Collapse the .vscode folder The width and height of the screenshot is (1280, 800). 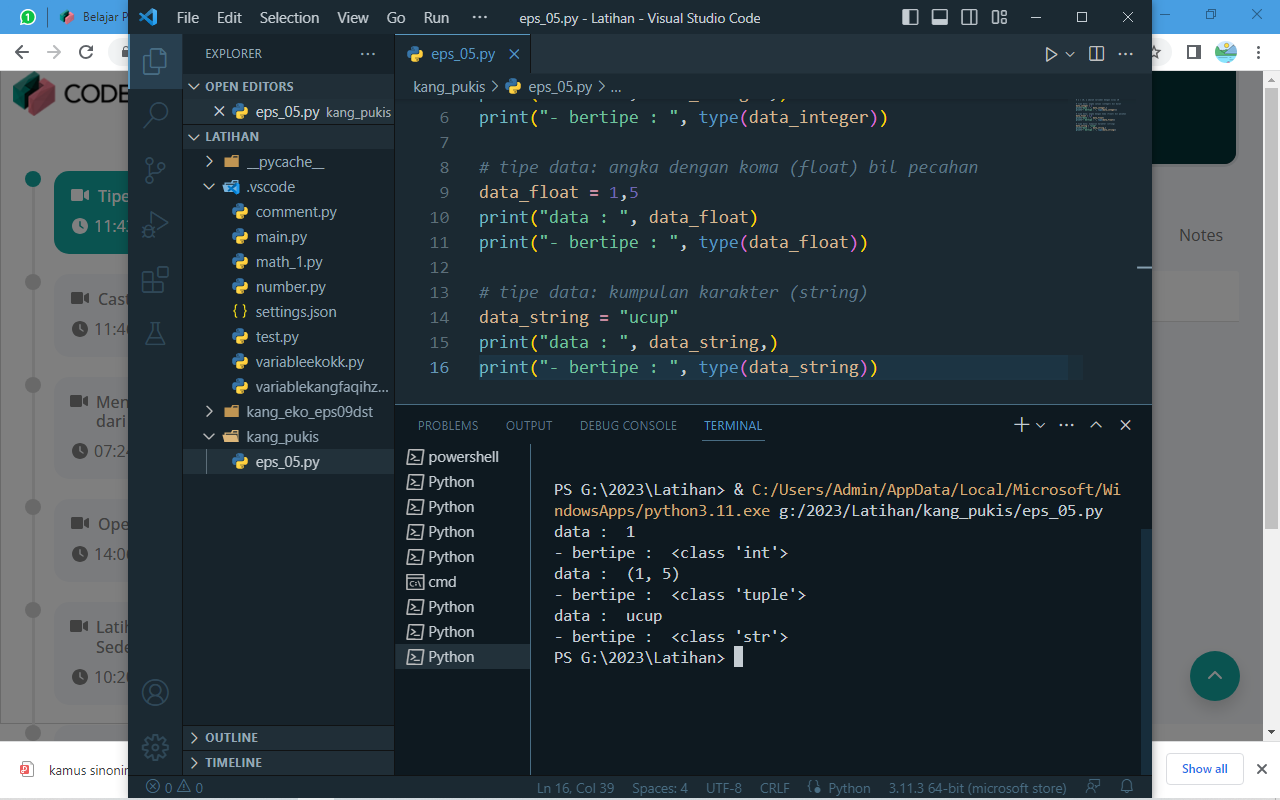210,186
